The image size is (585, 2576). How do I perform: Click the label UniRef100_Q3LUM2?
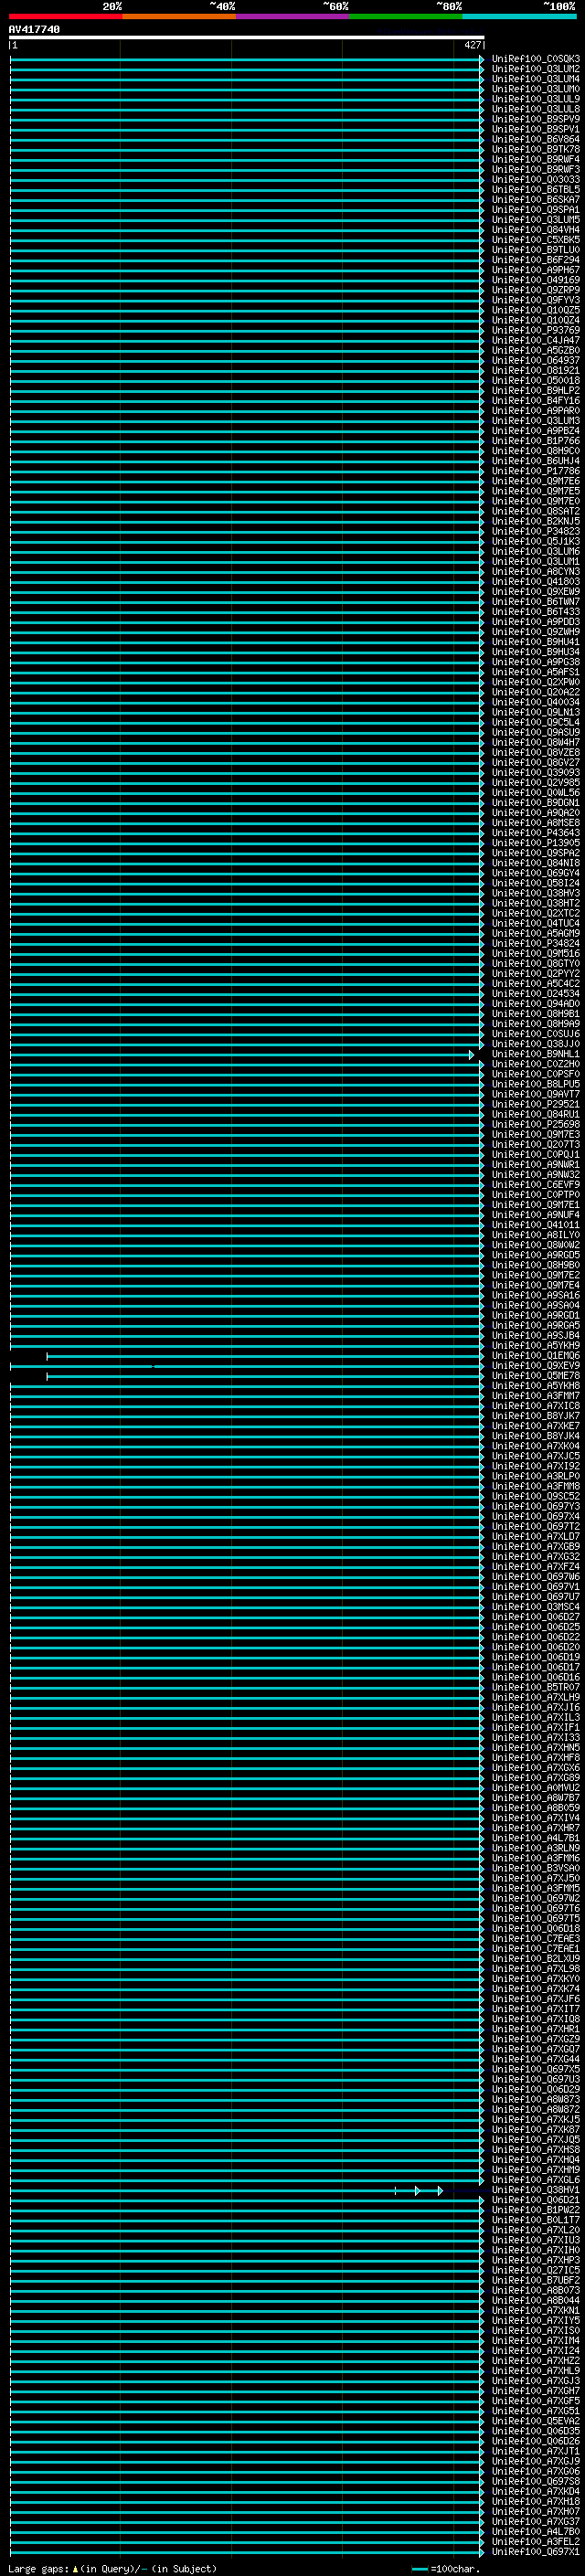pos(536,69)
